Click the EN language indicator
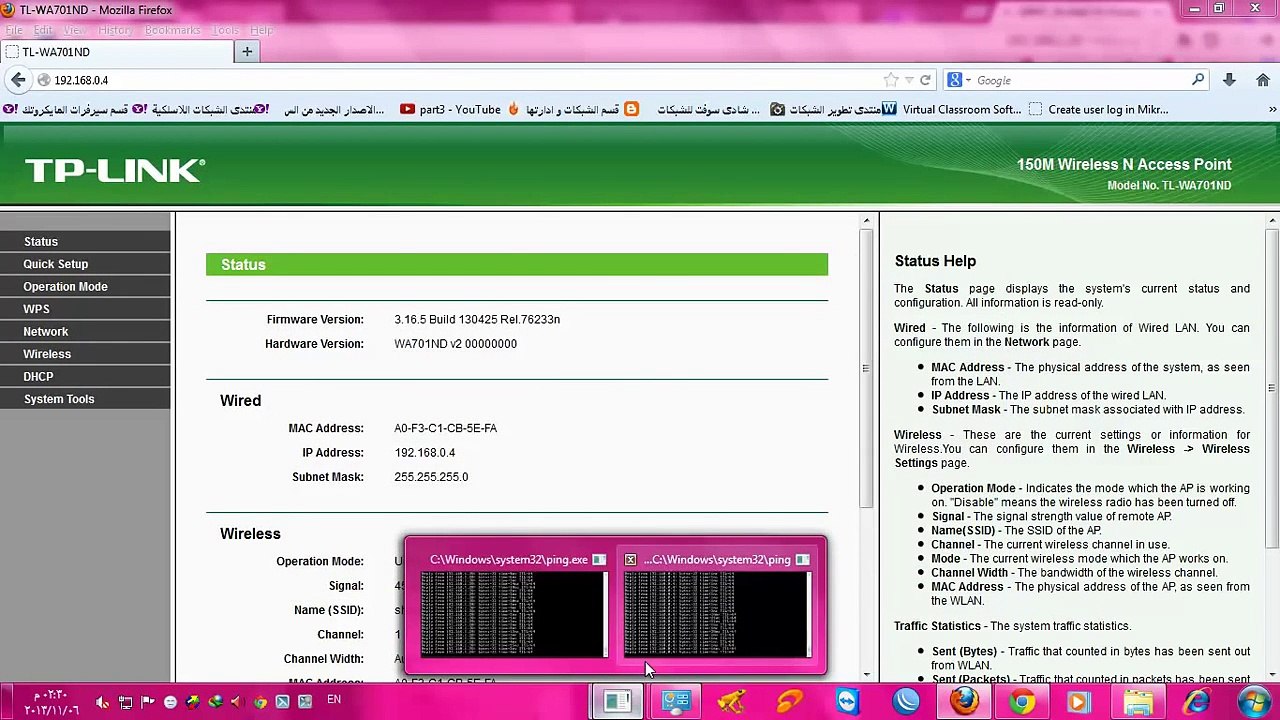The image size is (1280, 720). (x=334, y=700)
